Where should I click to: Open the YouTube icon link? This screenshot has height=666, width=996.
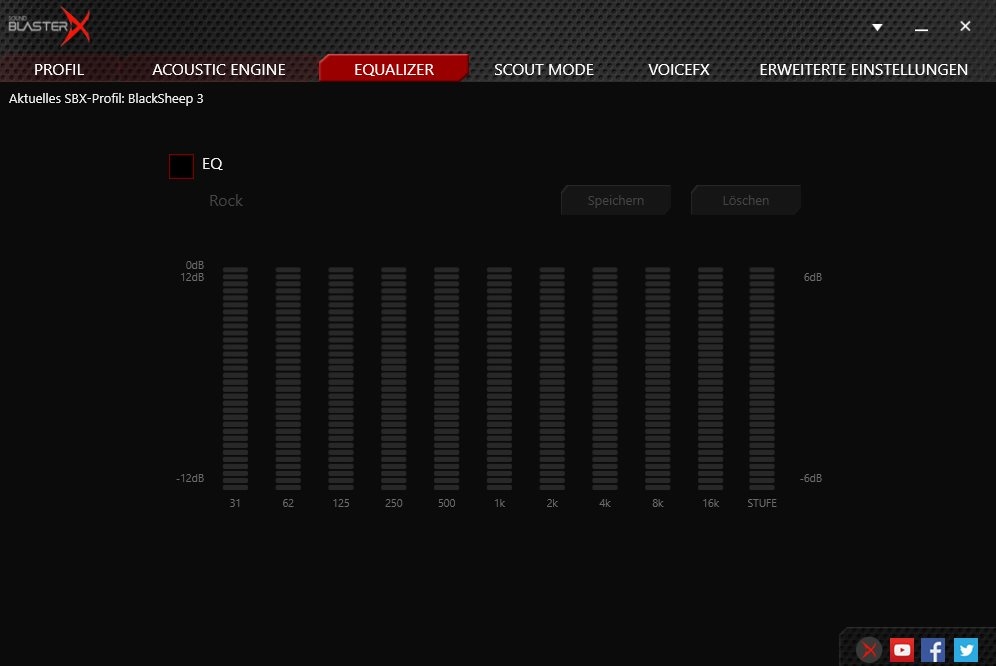[901, 650]
